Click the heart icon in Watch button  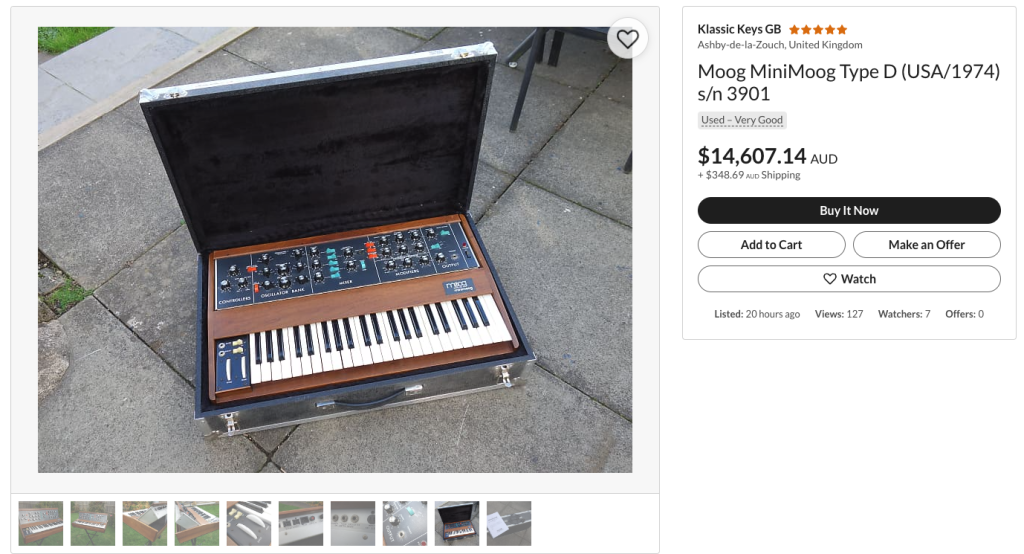point(829,279)
